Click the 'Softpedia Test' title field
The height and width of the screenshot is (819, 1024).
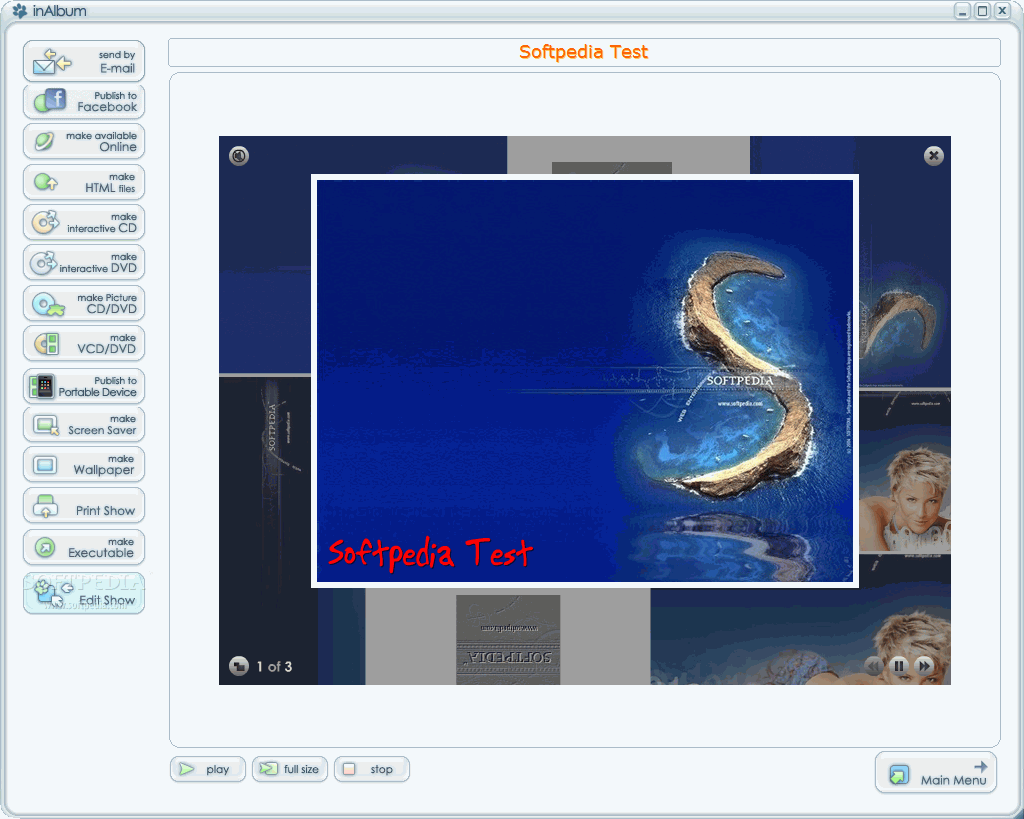coord(584,52)
